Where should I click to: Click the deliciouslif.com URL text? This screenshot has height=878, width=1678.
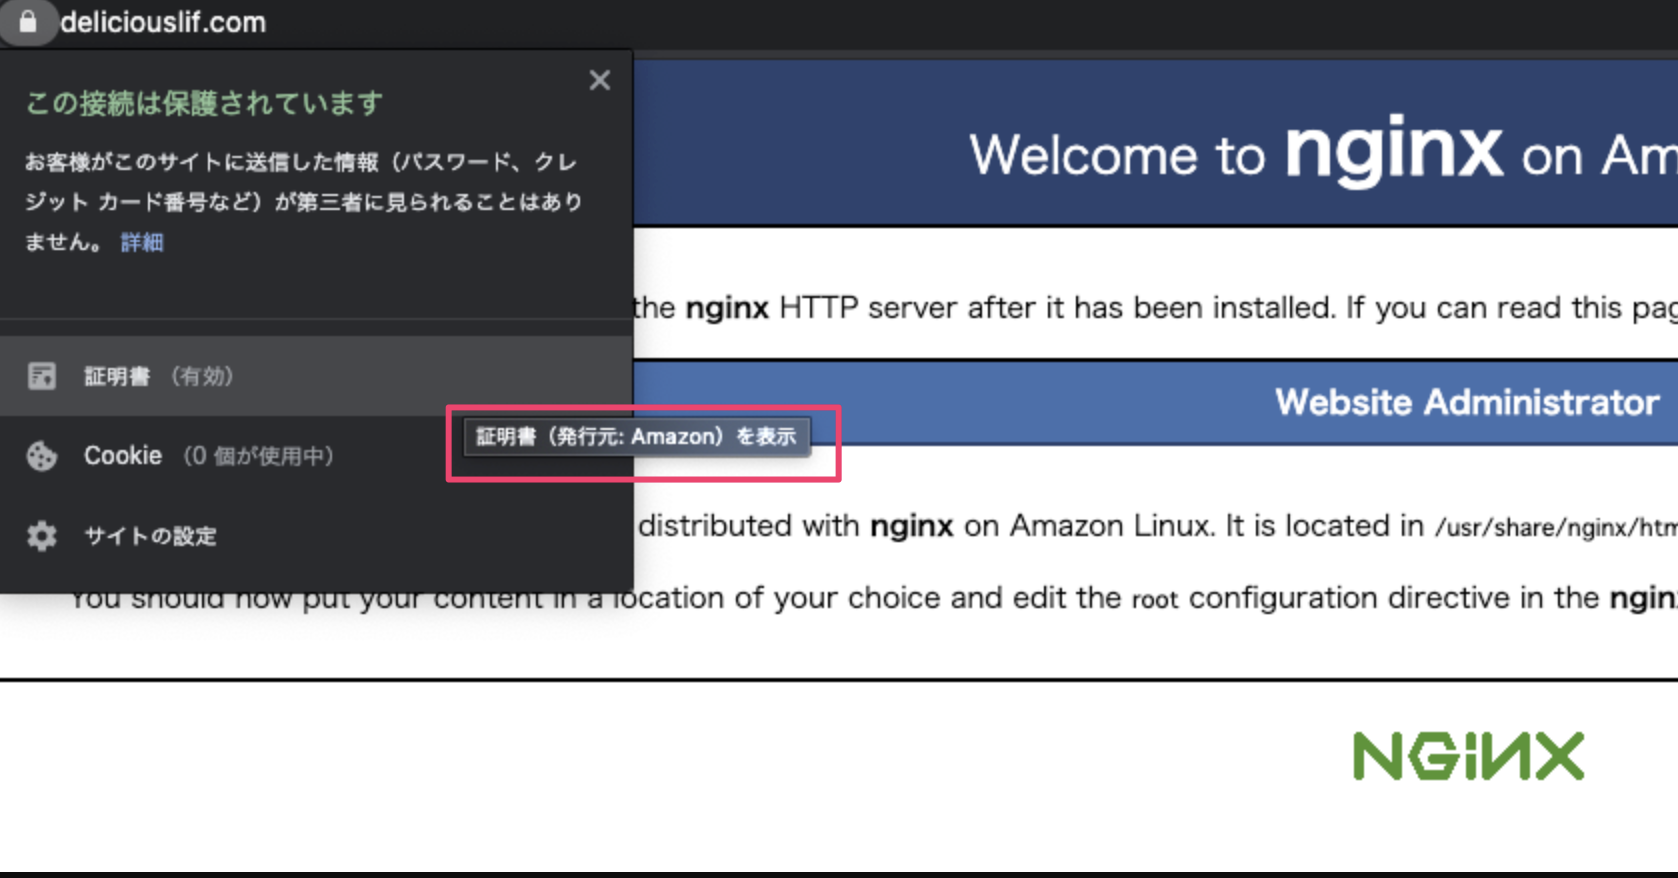163,22
